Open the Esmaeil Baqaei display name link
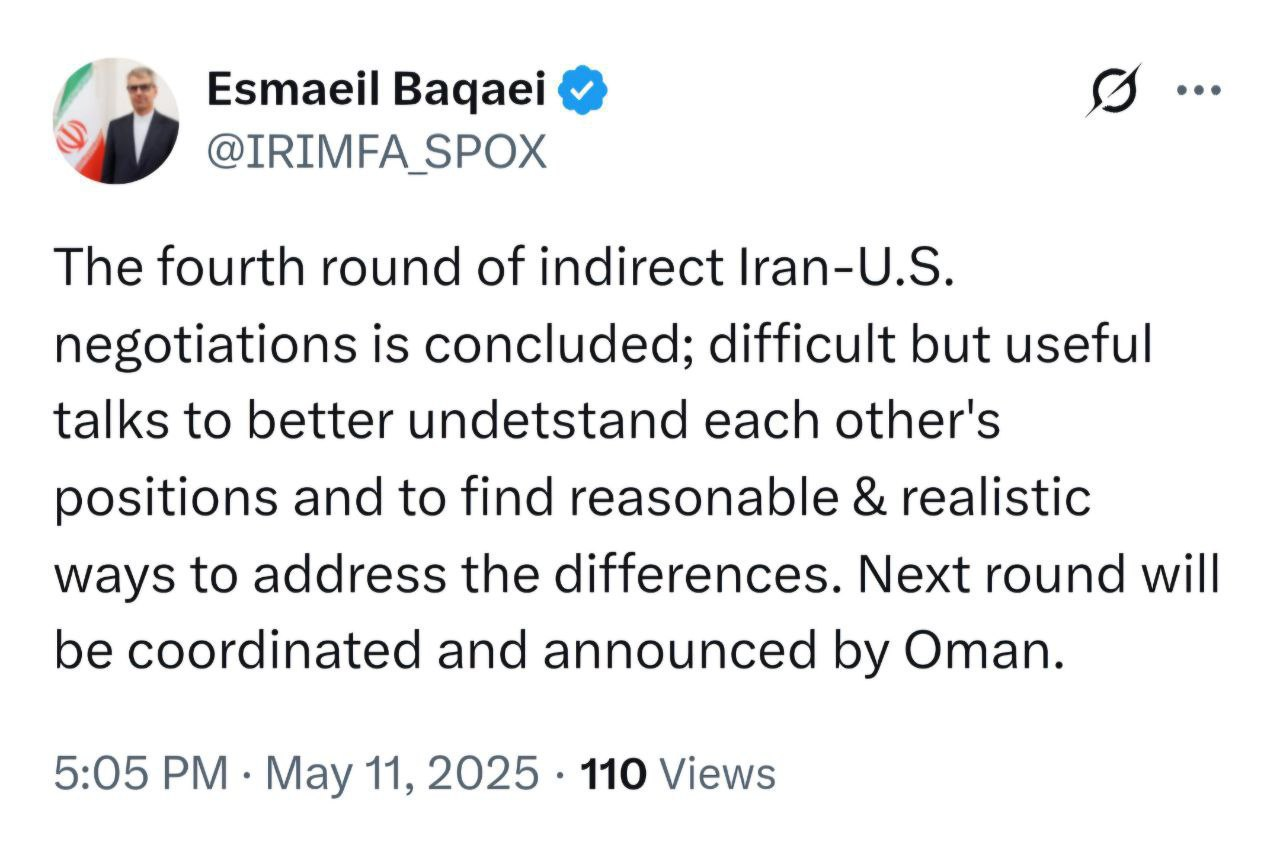Screen dimensions: 1280x845 click(x=377, y=92)
